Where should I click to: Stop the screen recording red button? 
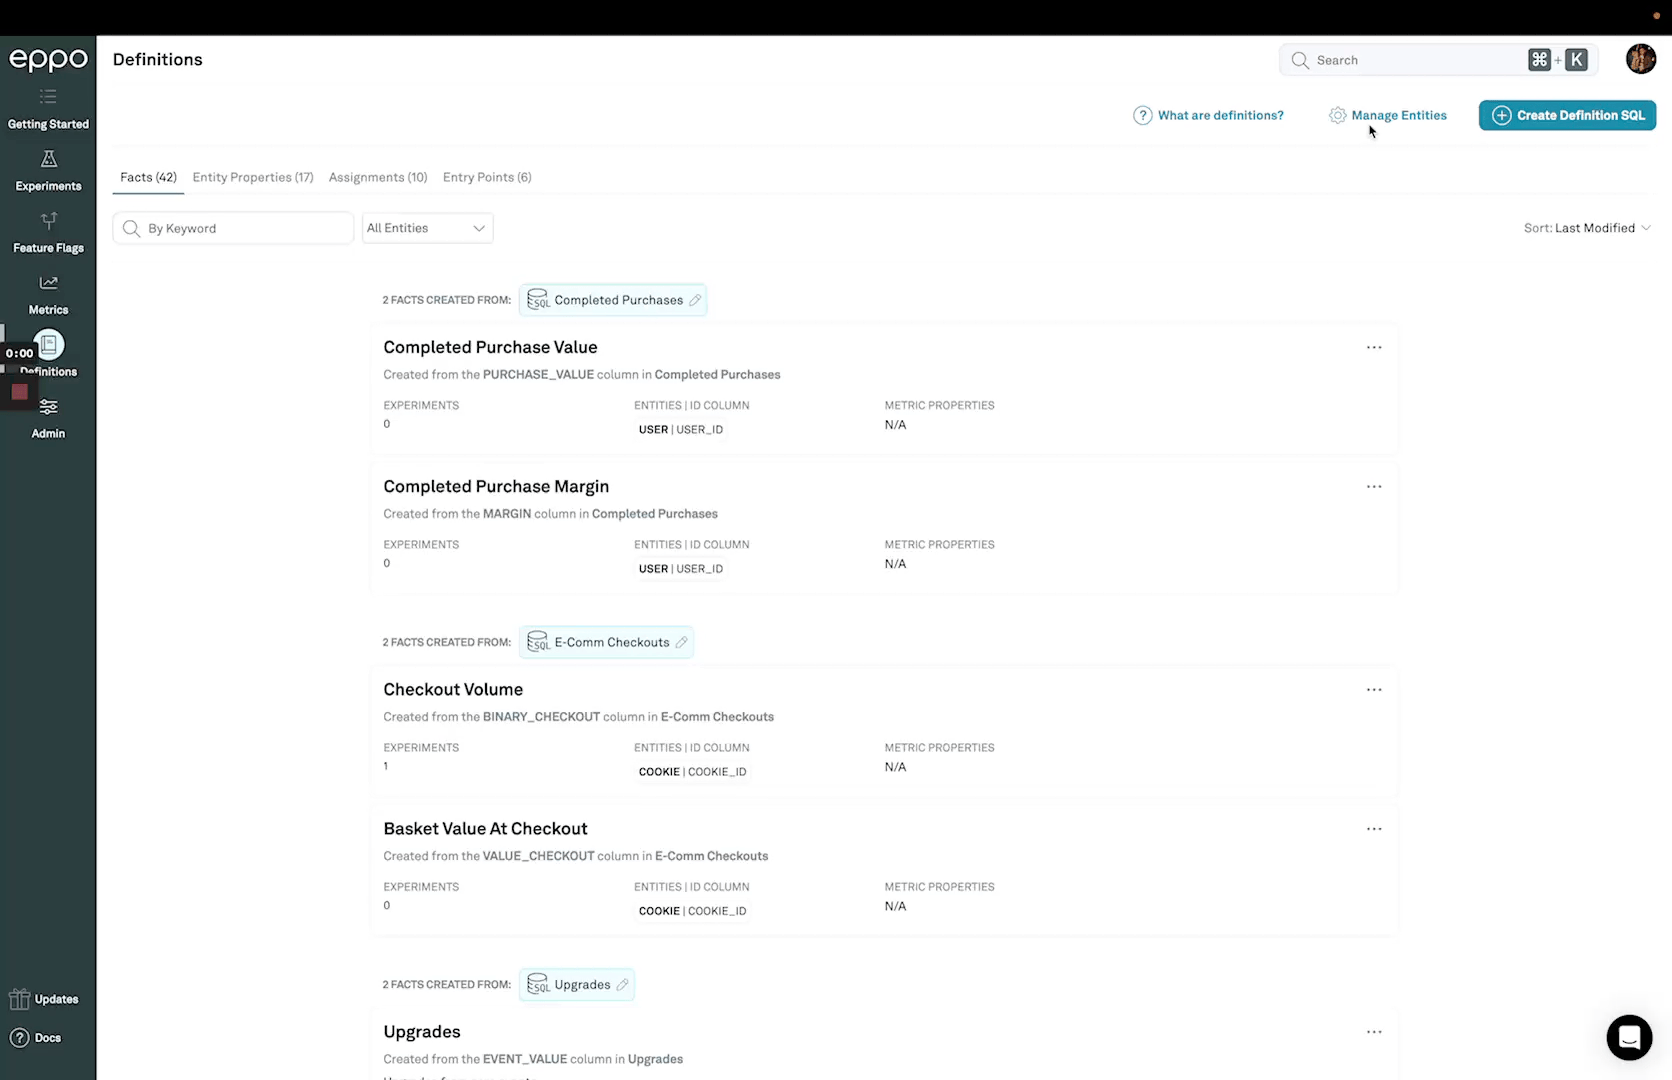[19, 392]
